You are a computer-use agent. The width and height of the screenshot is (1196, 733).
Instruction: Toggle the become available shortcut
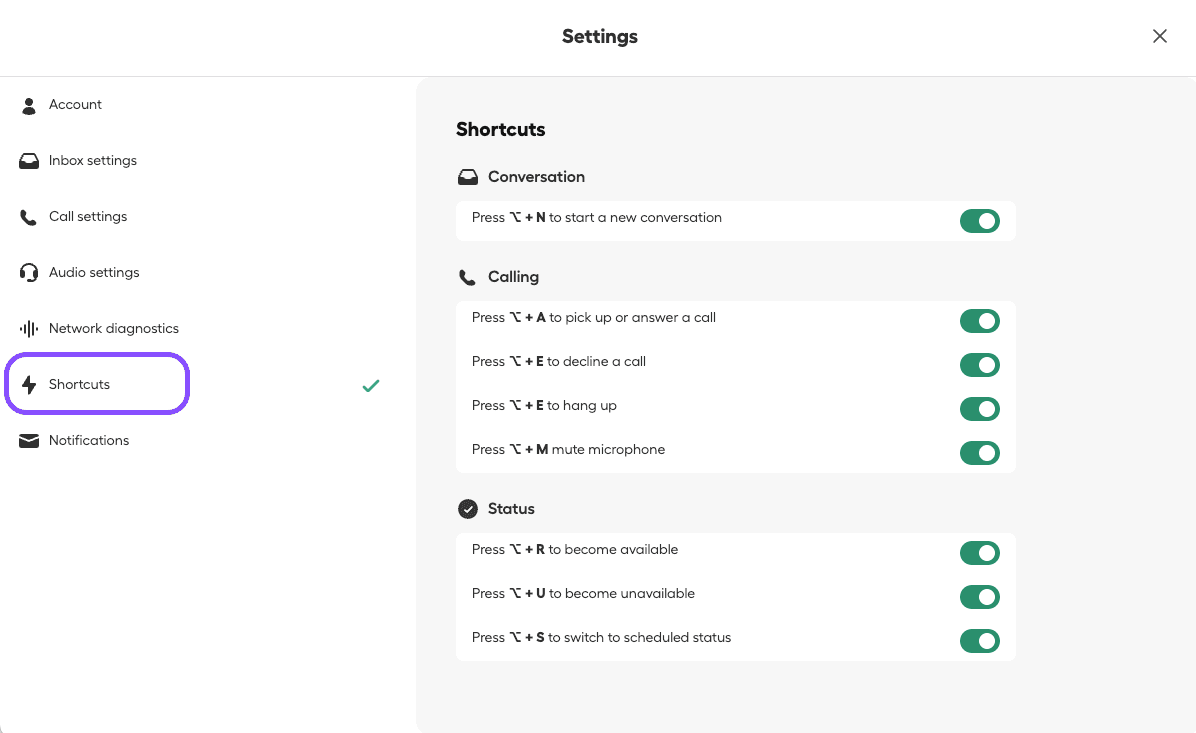tap(979, 553)
